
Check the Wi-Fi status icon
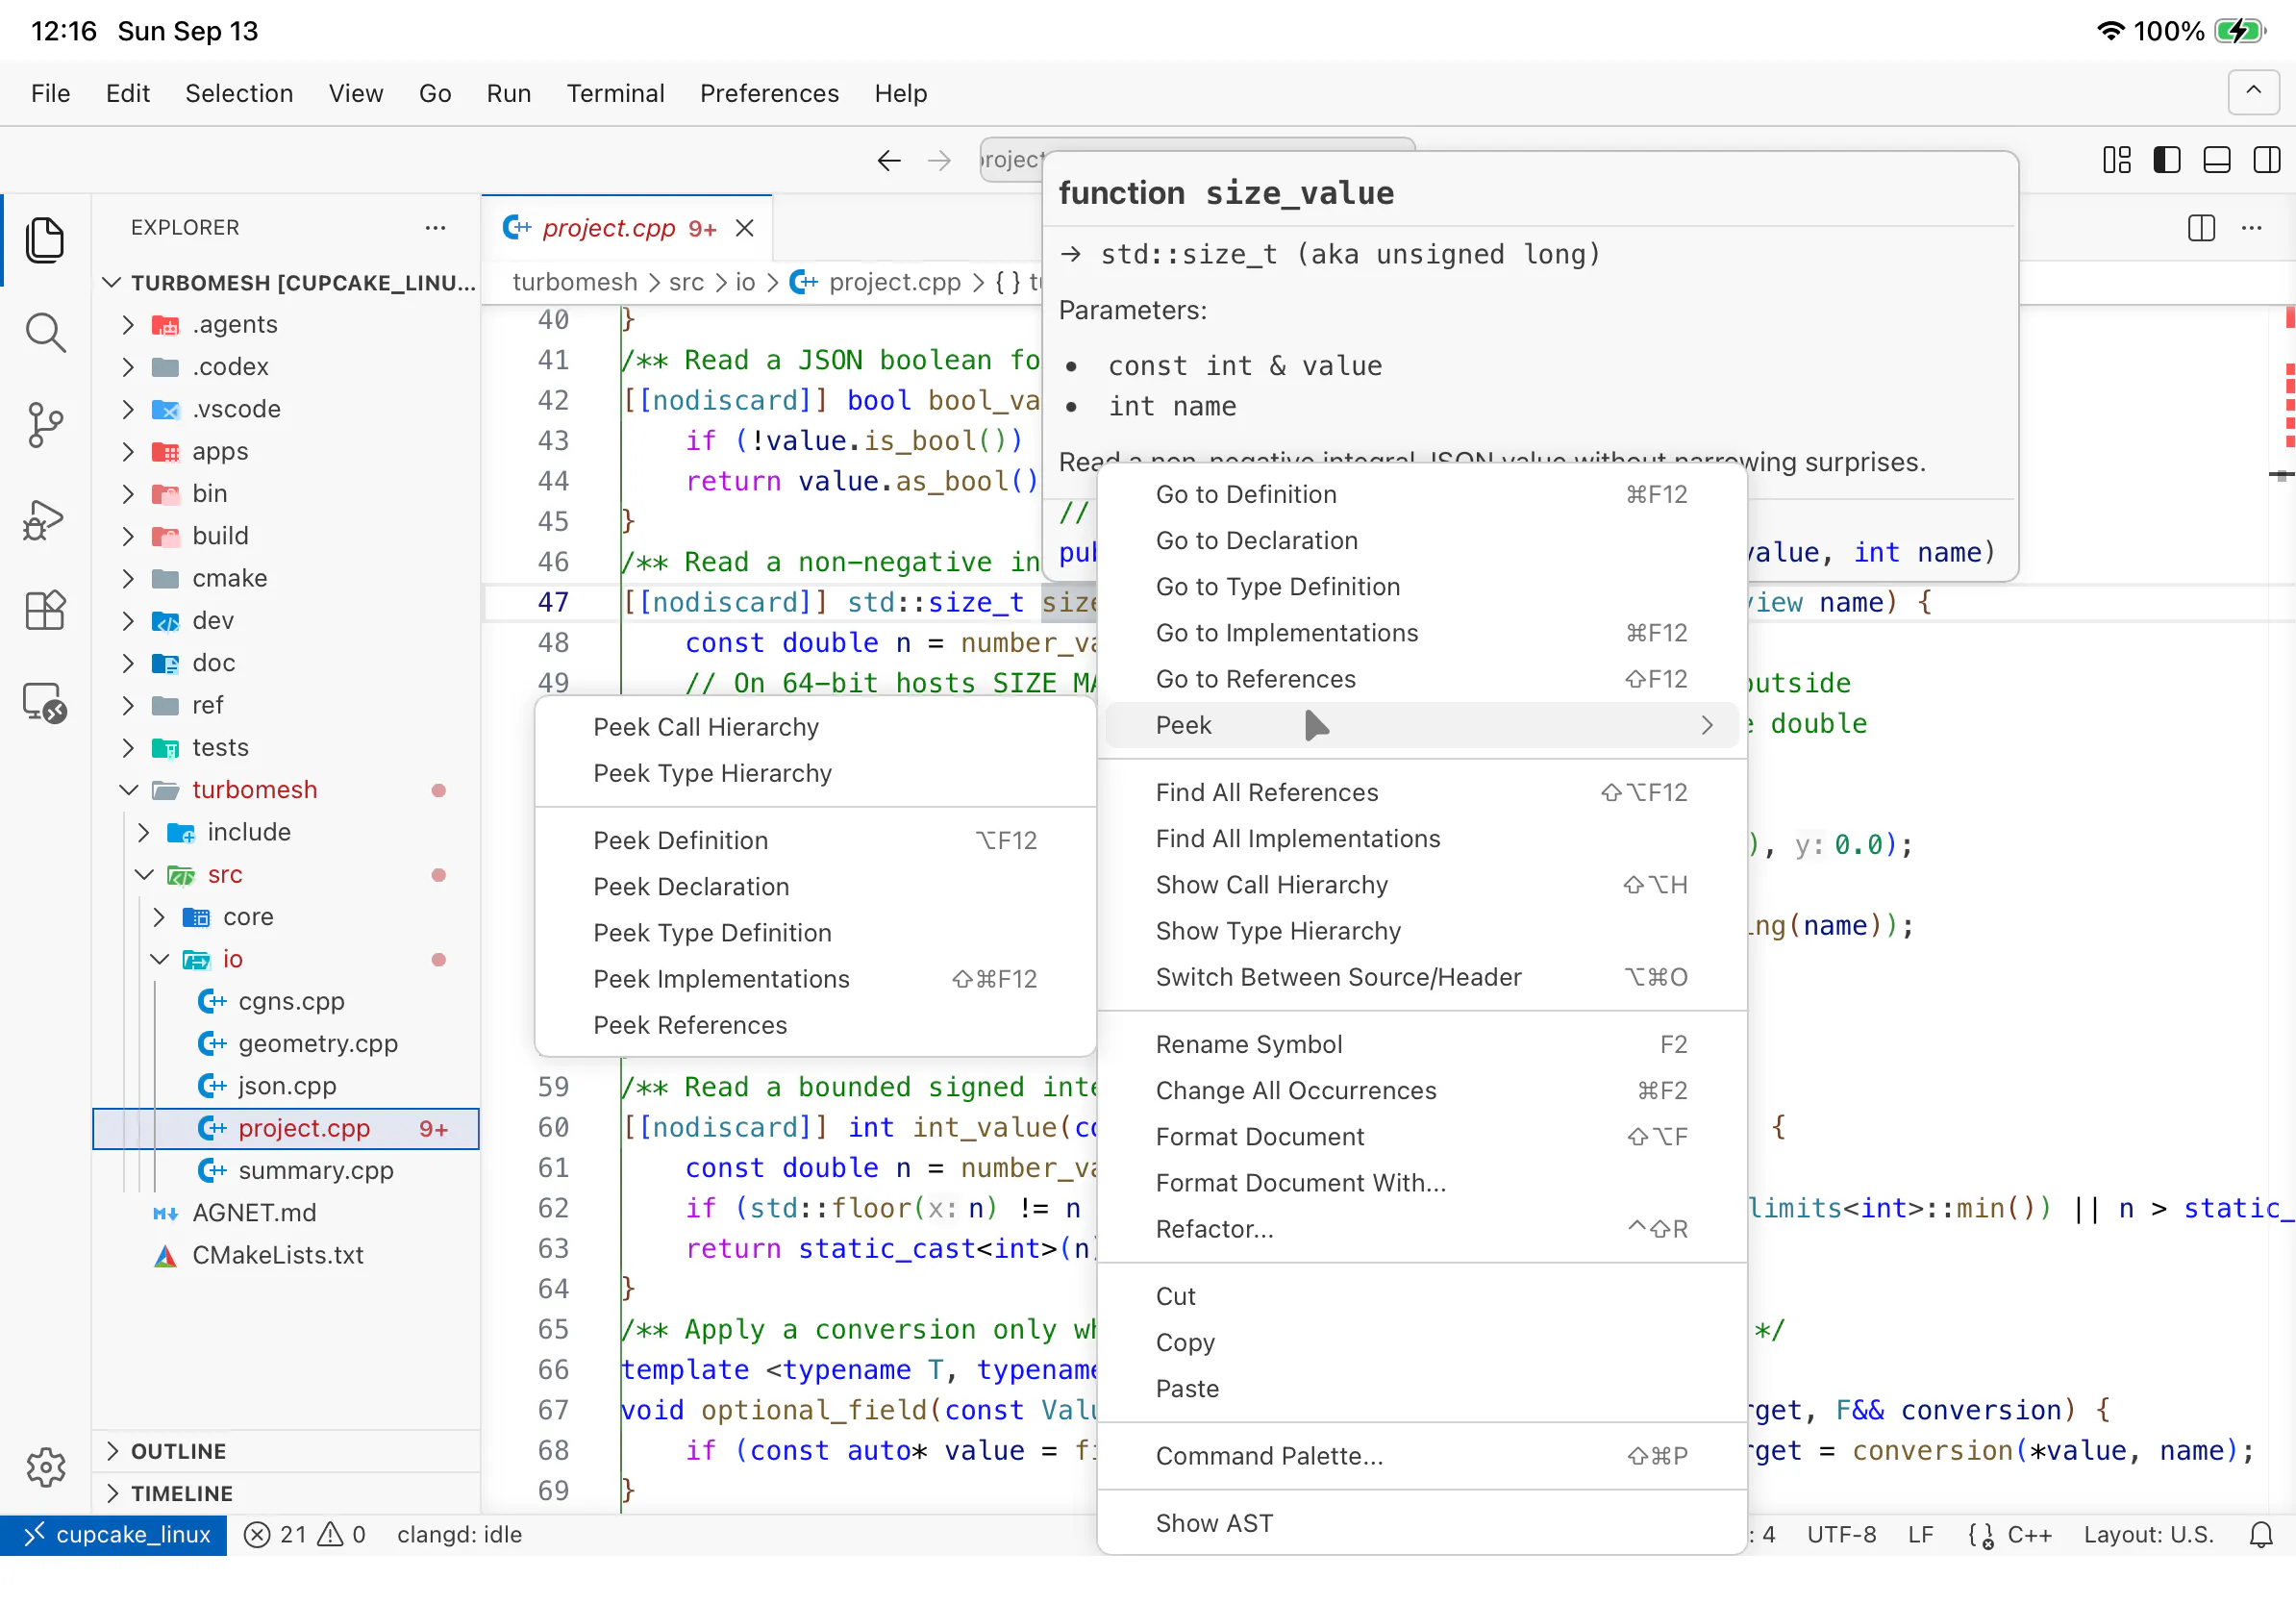pos(2110,31)
